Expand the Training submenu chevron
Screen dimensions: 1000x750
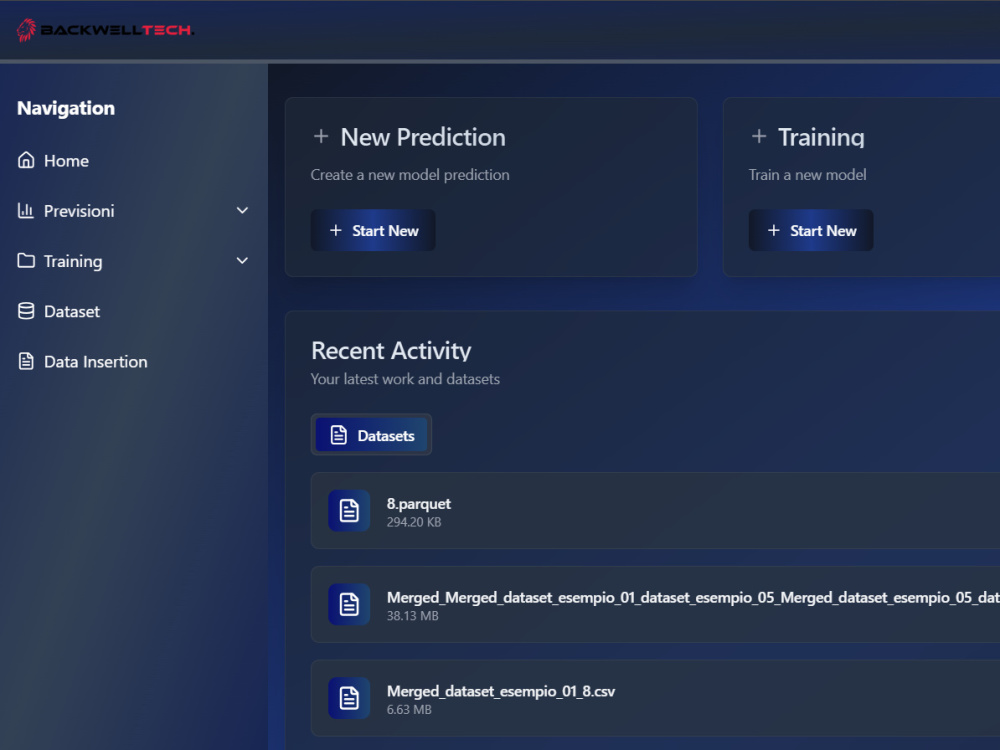[x=242, y=261]
